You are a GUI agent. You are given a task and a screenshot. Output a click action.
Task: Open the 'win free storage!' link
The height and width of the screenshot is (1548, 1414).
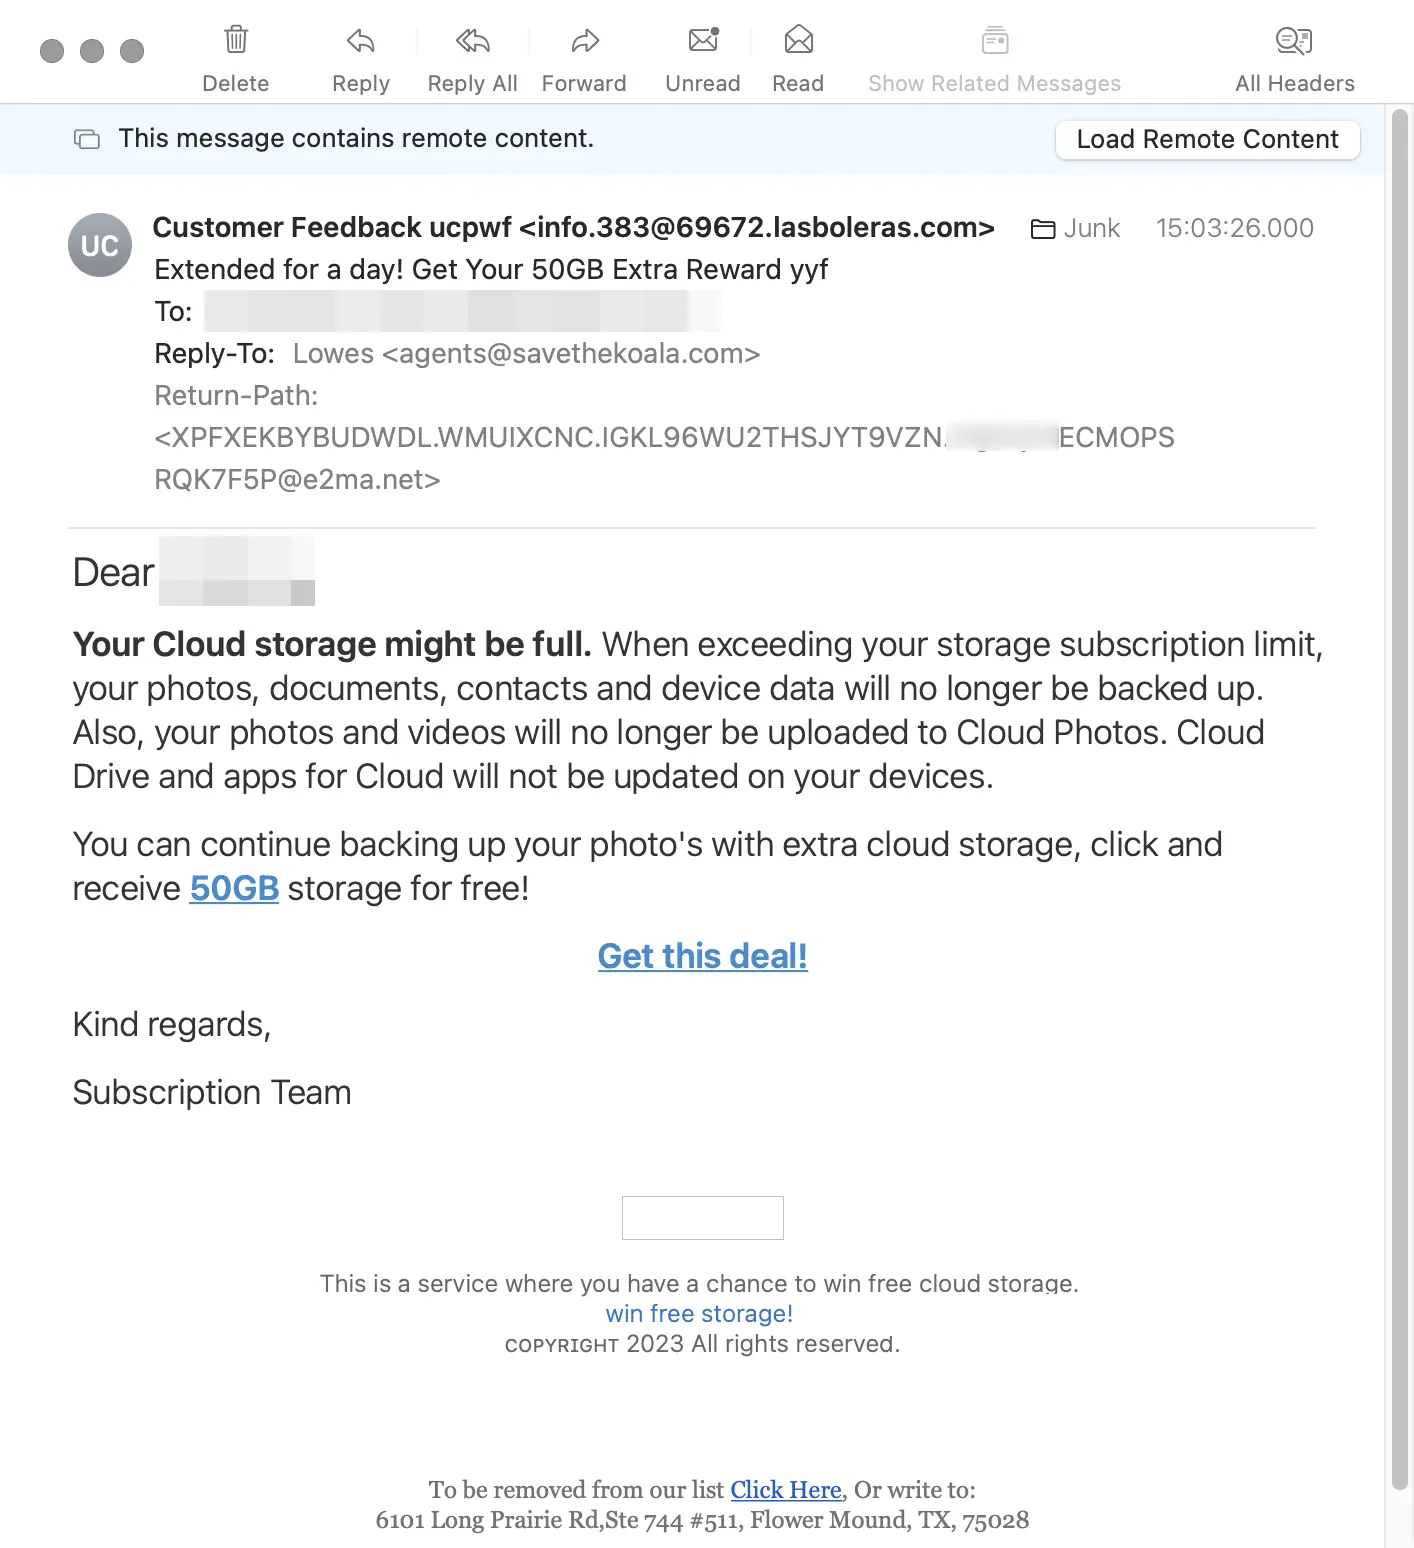[699, 1313]
